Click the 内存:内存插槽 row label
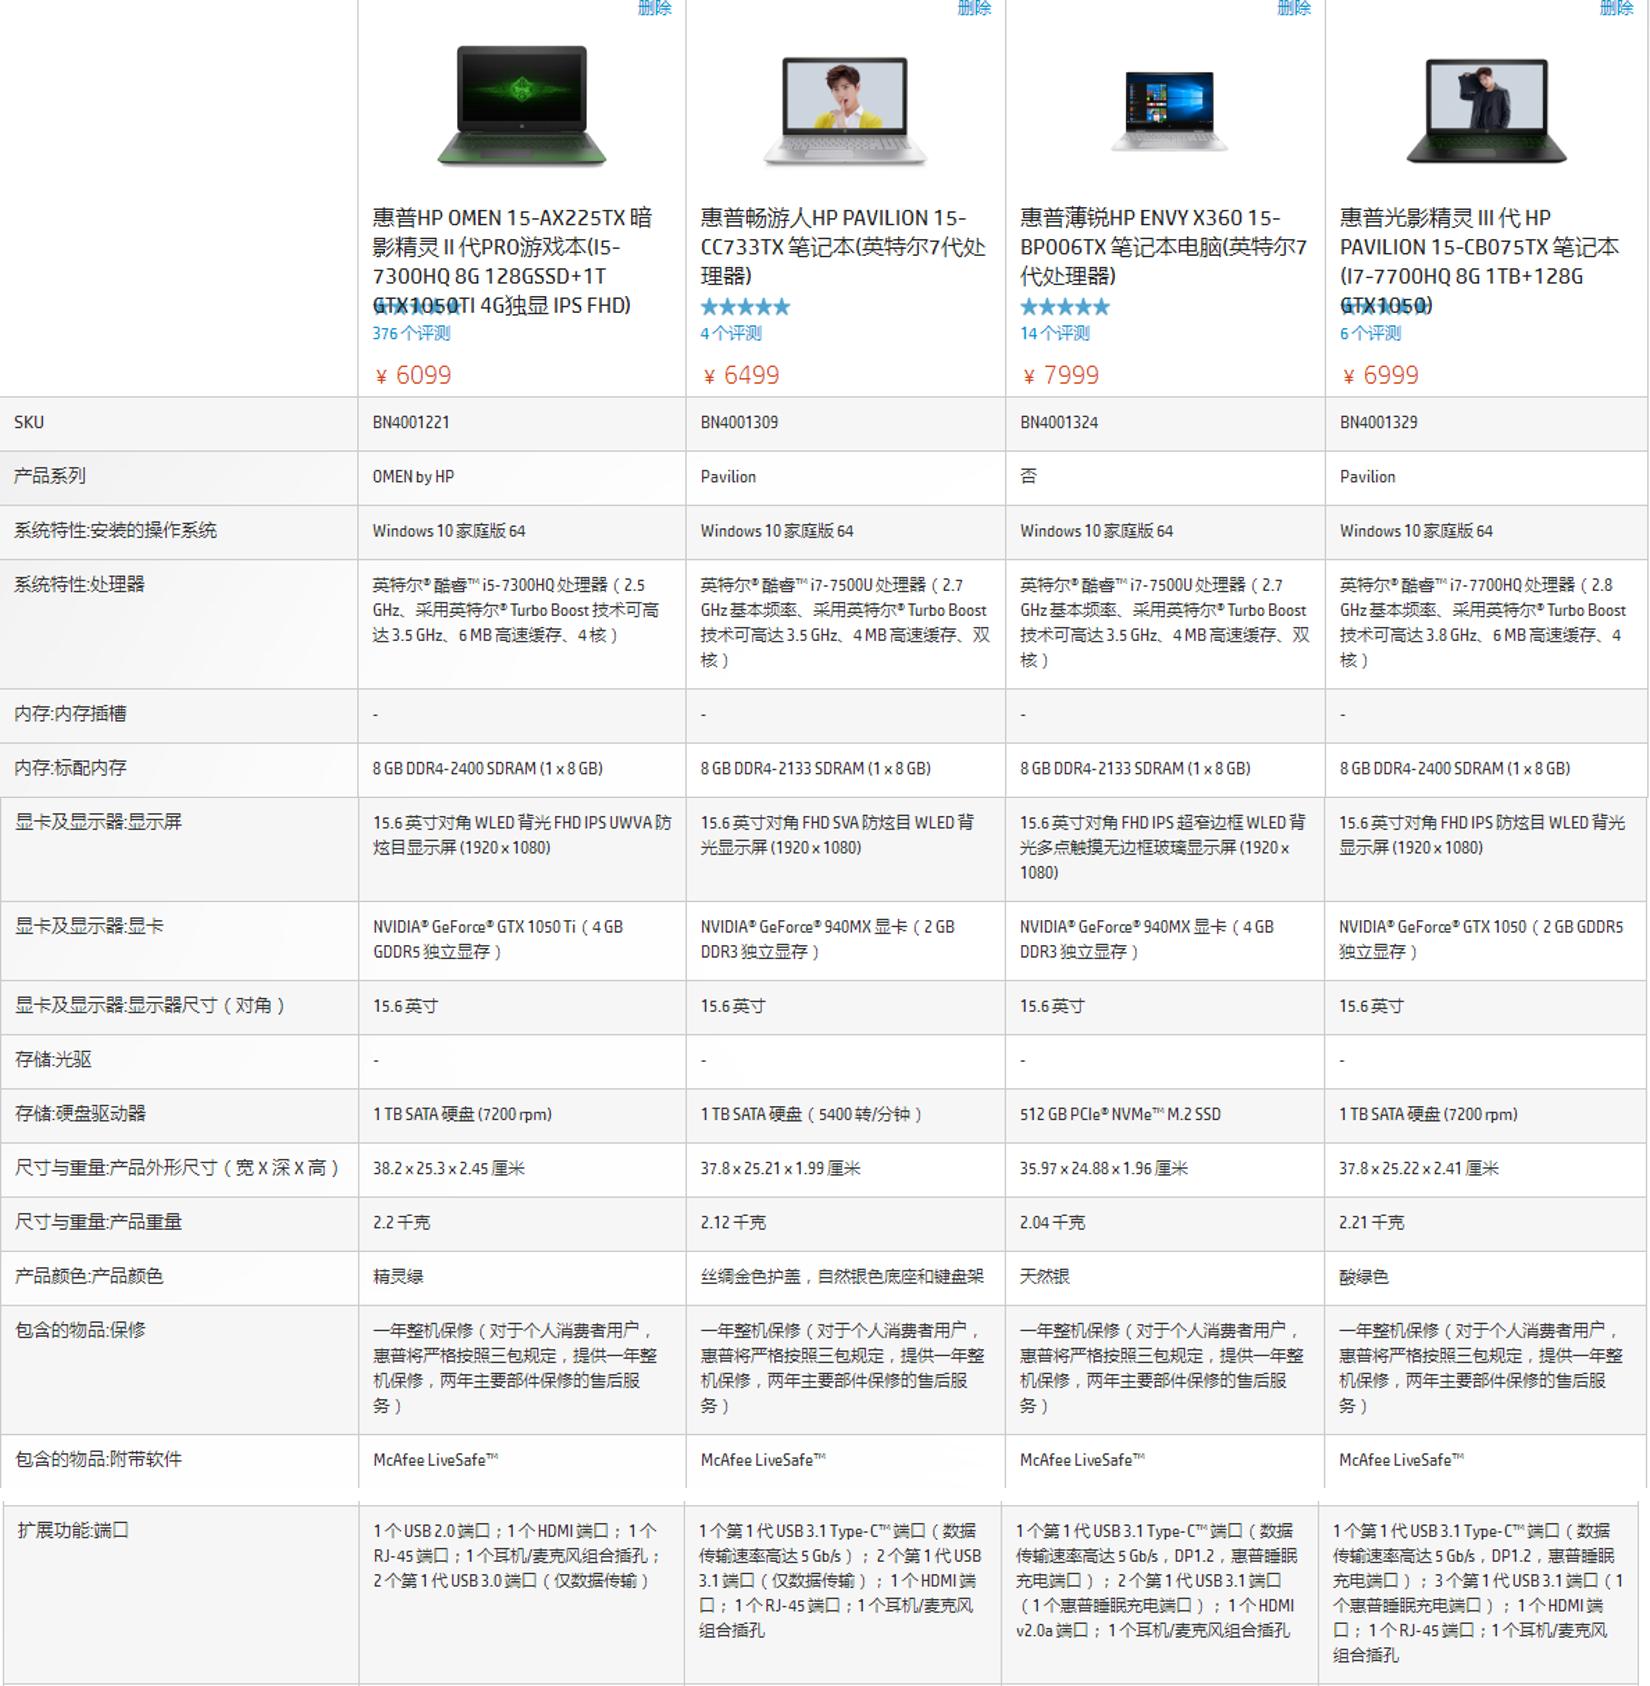This screenshot has width=1650, height=1686. tap(70, 713)
